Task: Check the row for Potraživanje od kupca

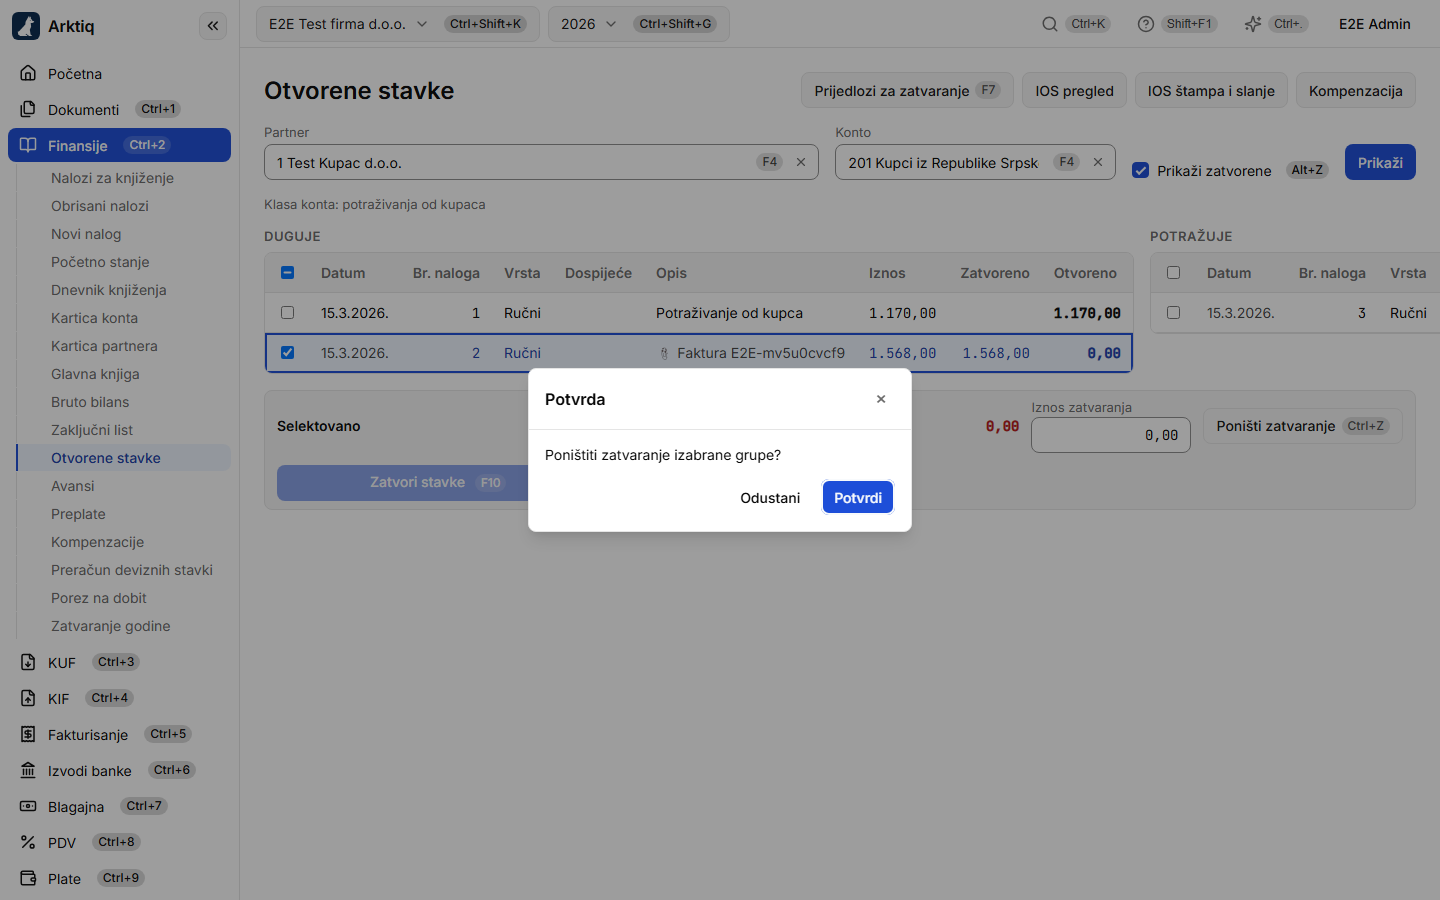Action: point(288,313)
